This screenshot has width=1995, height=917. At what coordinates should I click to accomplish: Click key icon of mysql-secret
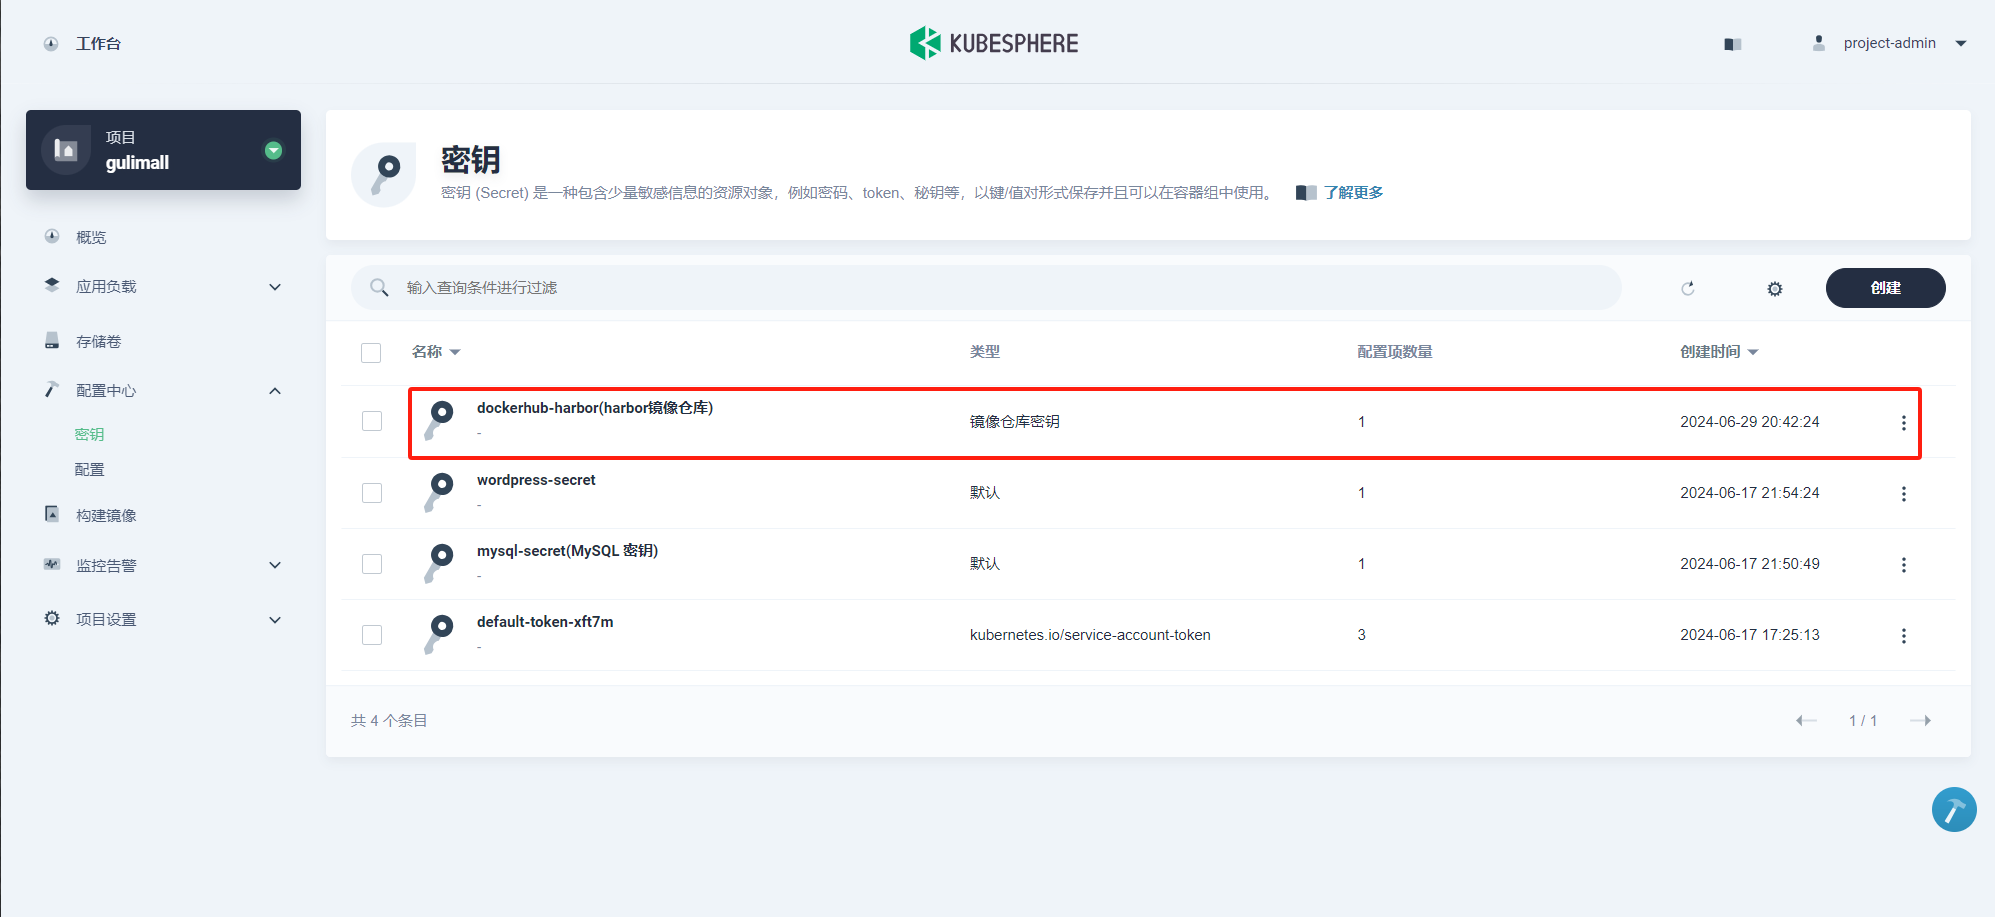[x=439, y=563]
